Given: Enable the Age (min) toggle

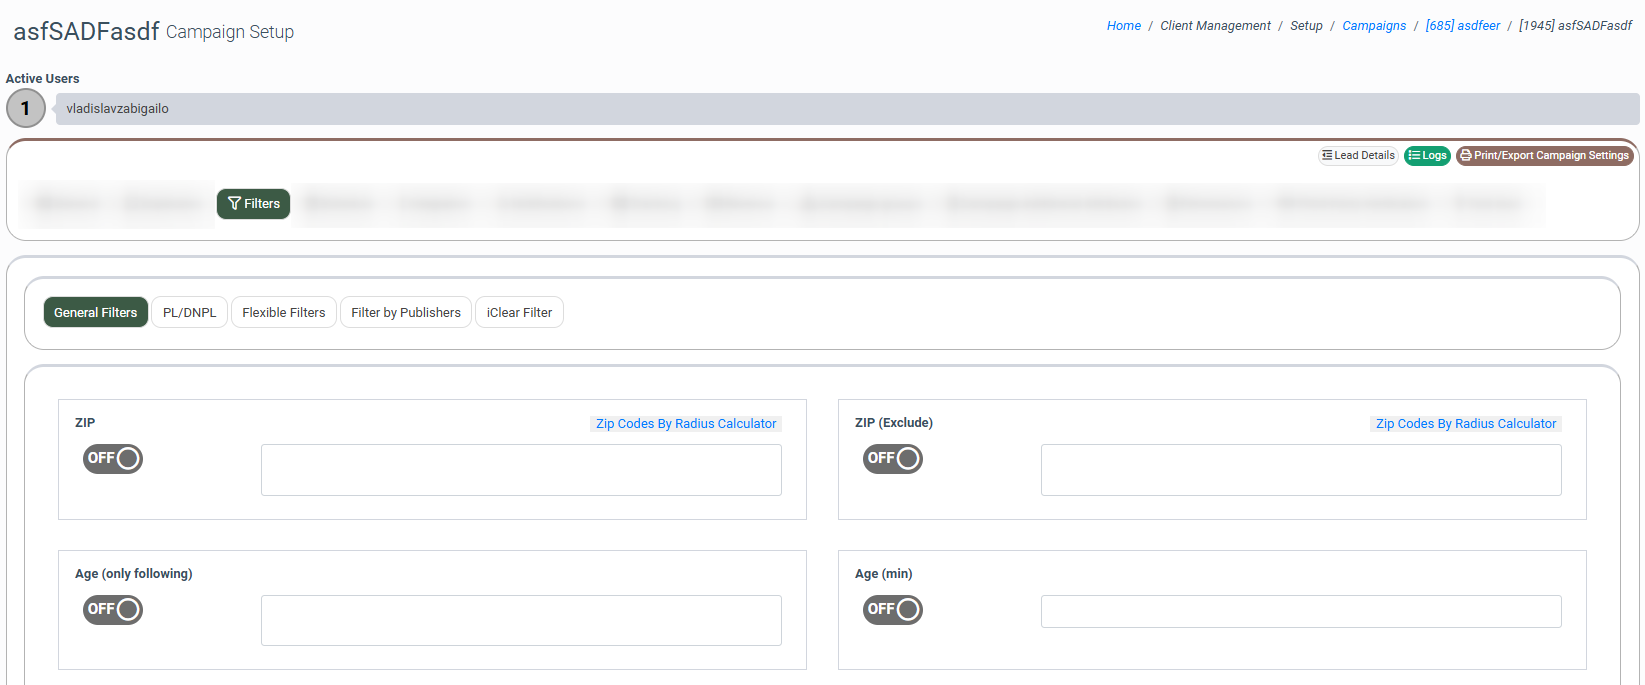Looking at the screenshot, I should pyautogui.click(x=893, y=610).
